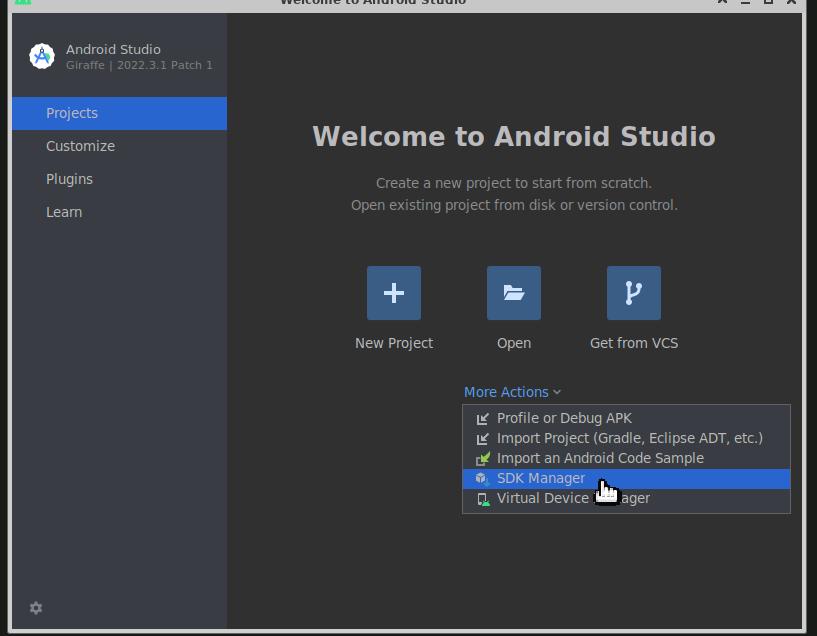Click the Android Studio logo icon
This screenshot has height=636, width=817.
[x=42, y=56]
